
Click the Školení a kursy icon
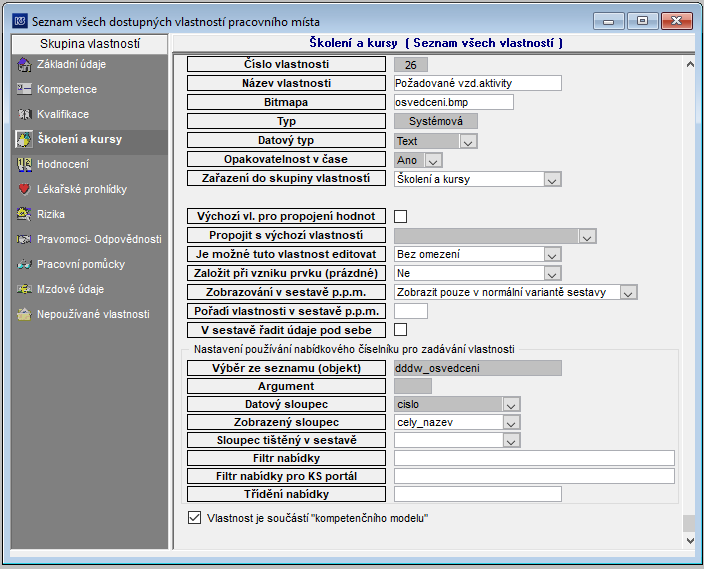[x=24, y=139]
